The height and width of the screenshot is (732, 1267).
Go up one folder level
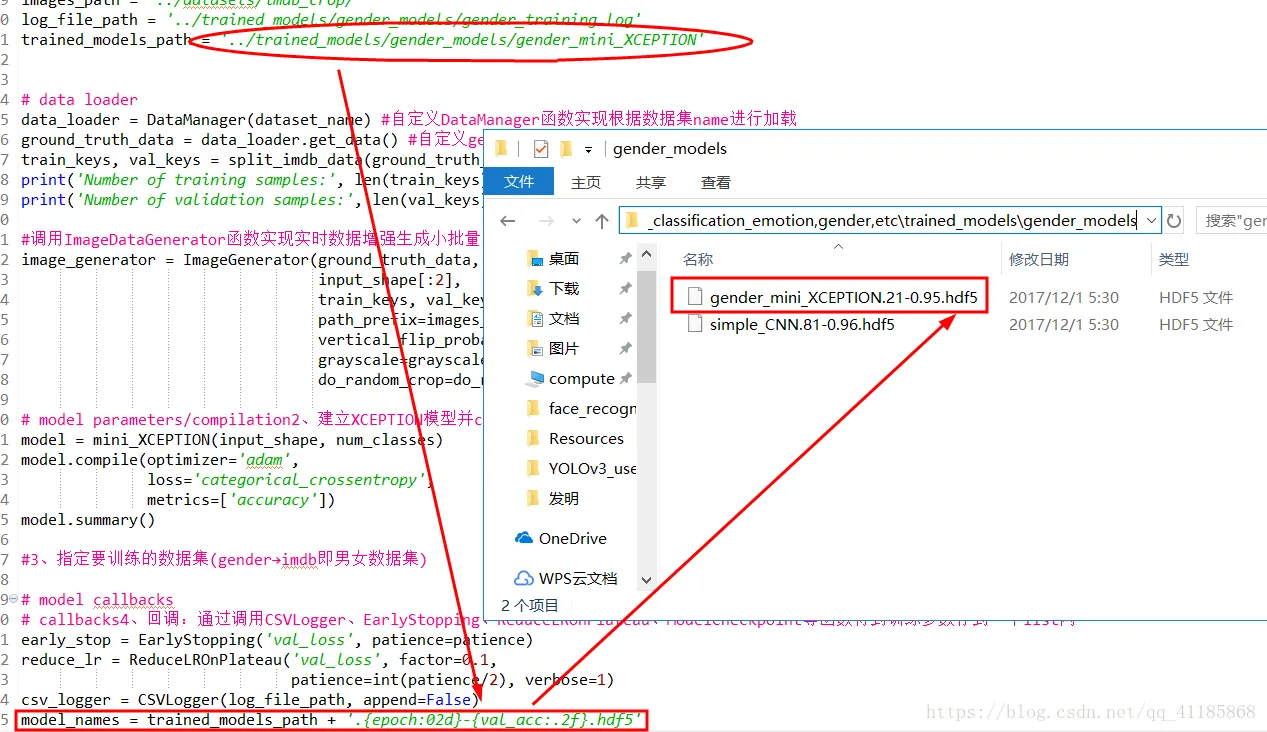coord(601,221)
